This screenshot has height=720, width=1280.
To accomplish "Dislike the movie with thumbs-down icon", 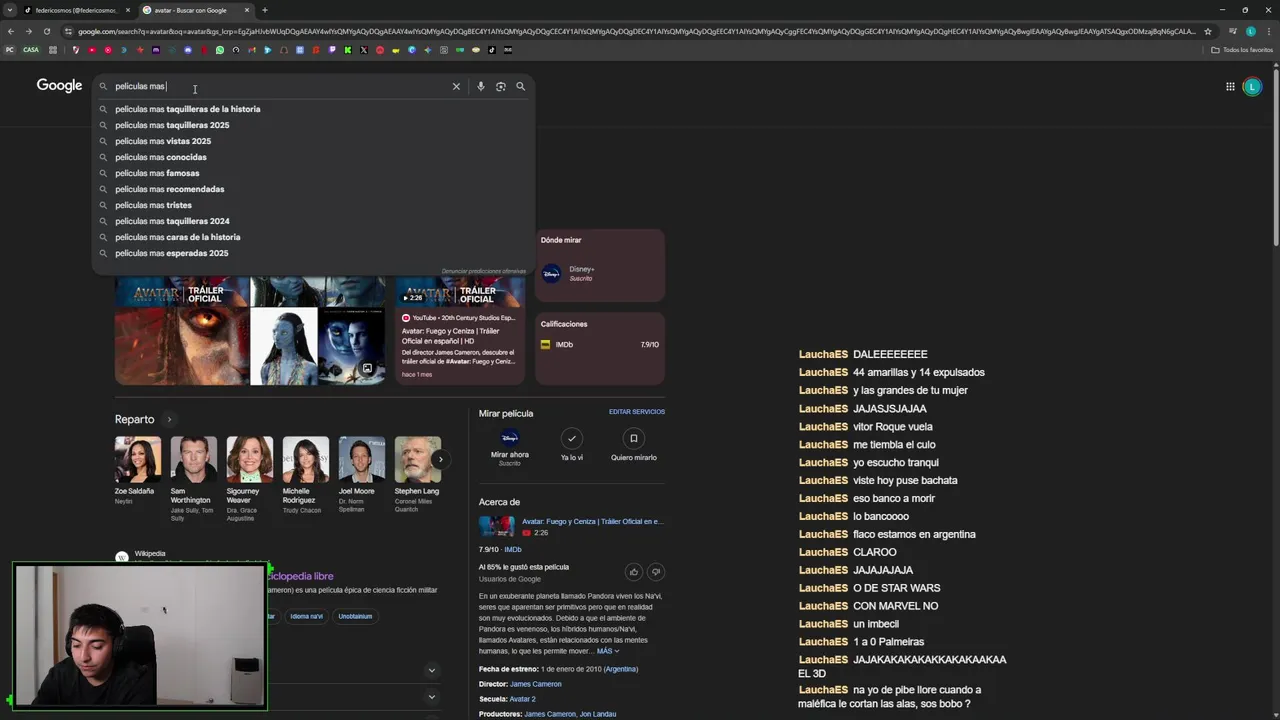I will (656, 572).
